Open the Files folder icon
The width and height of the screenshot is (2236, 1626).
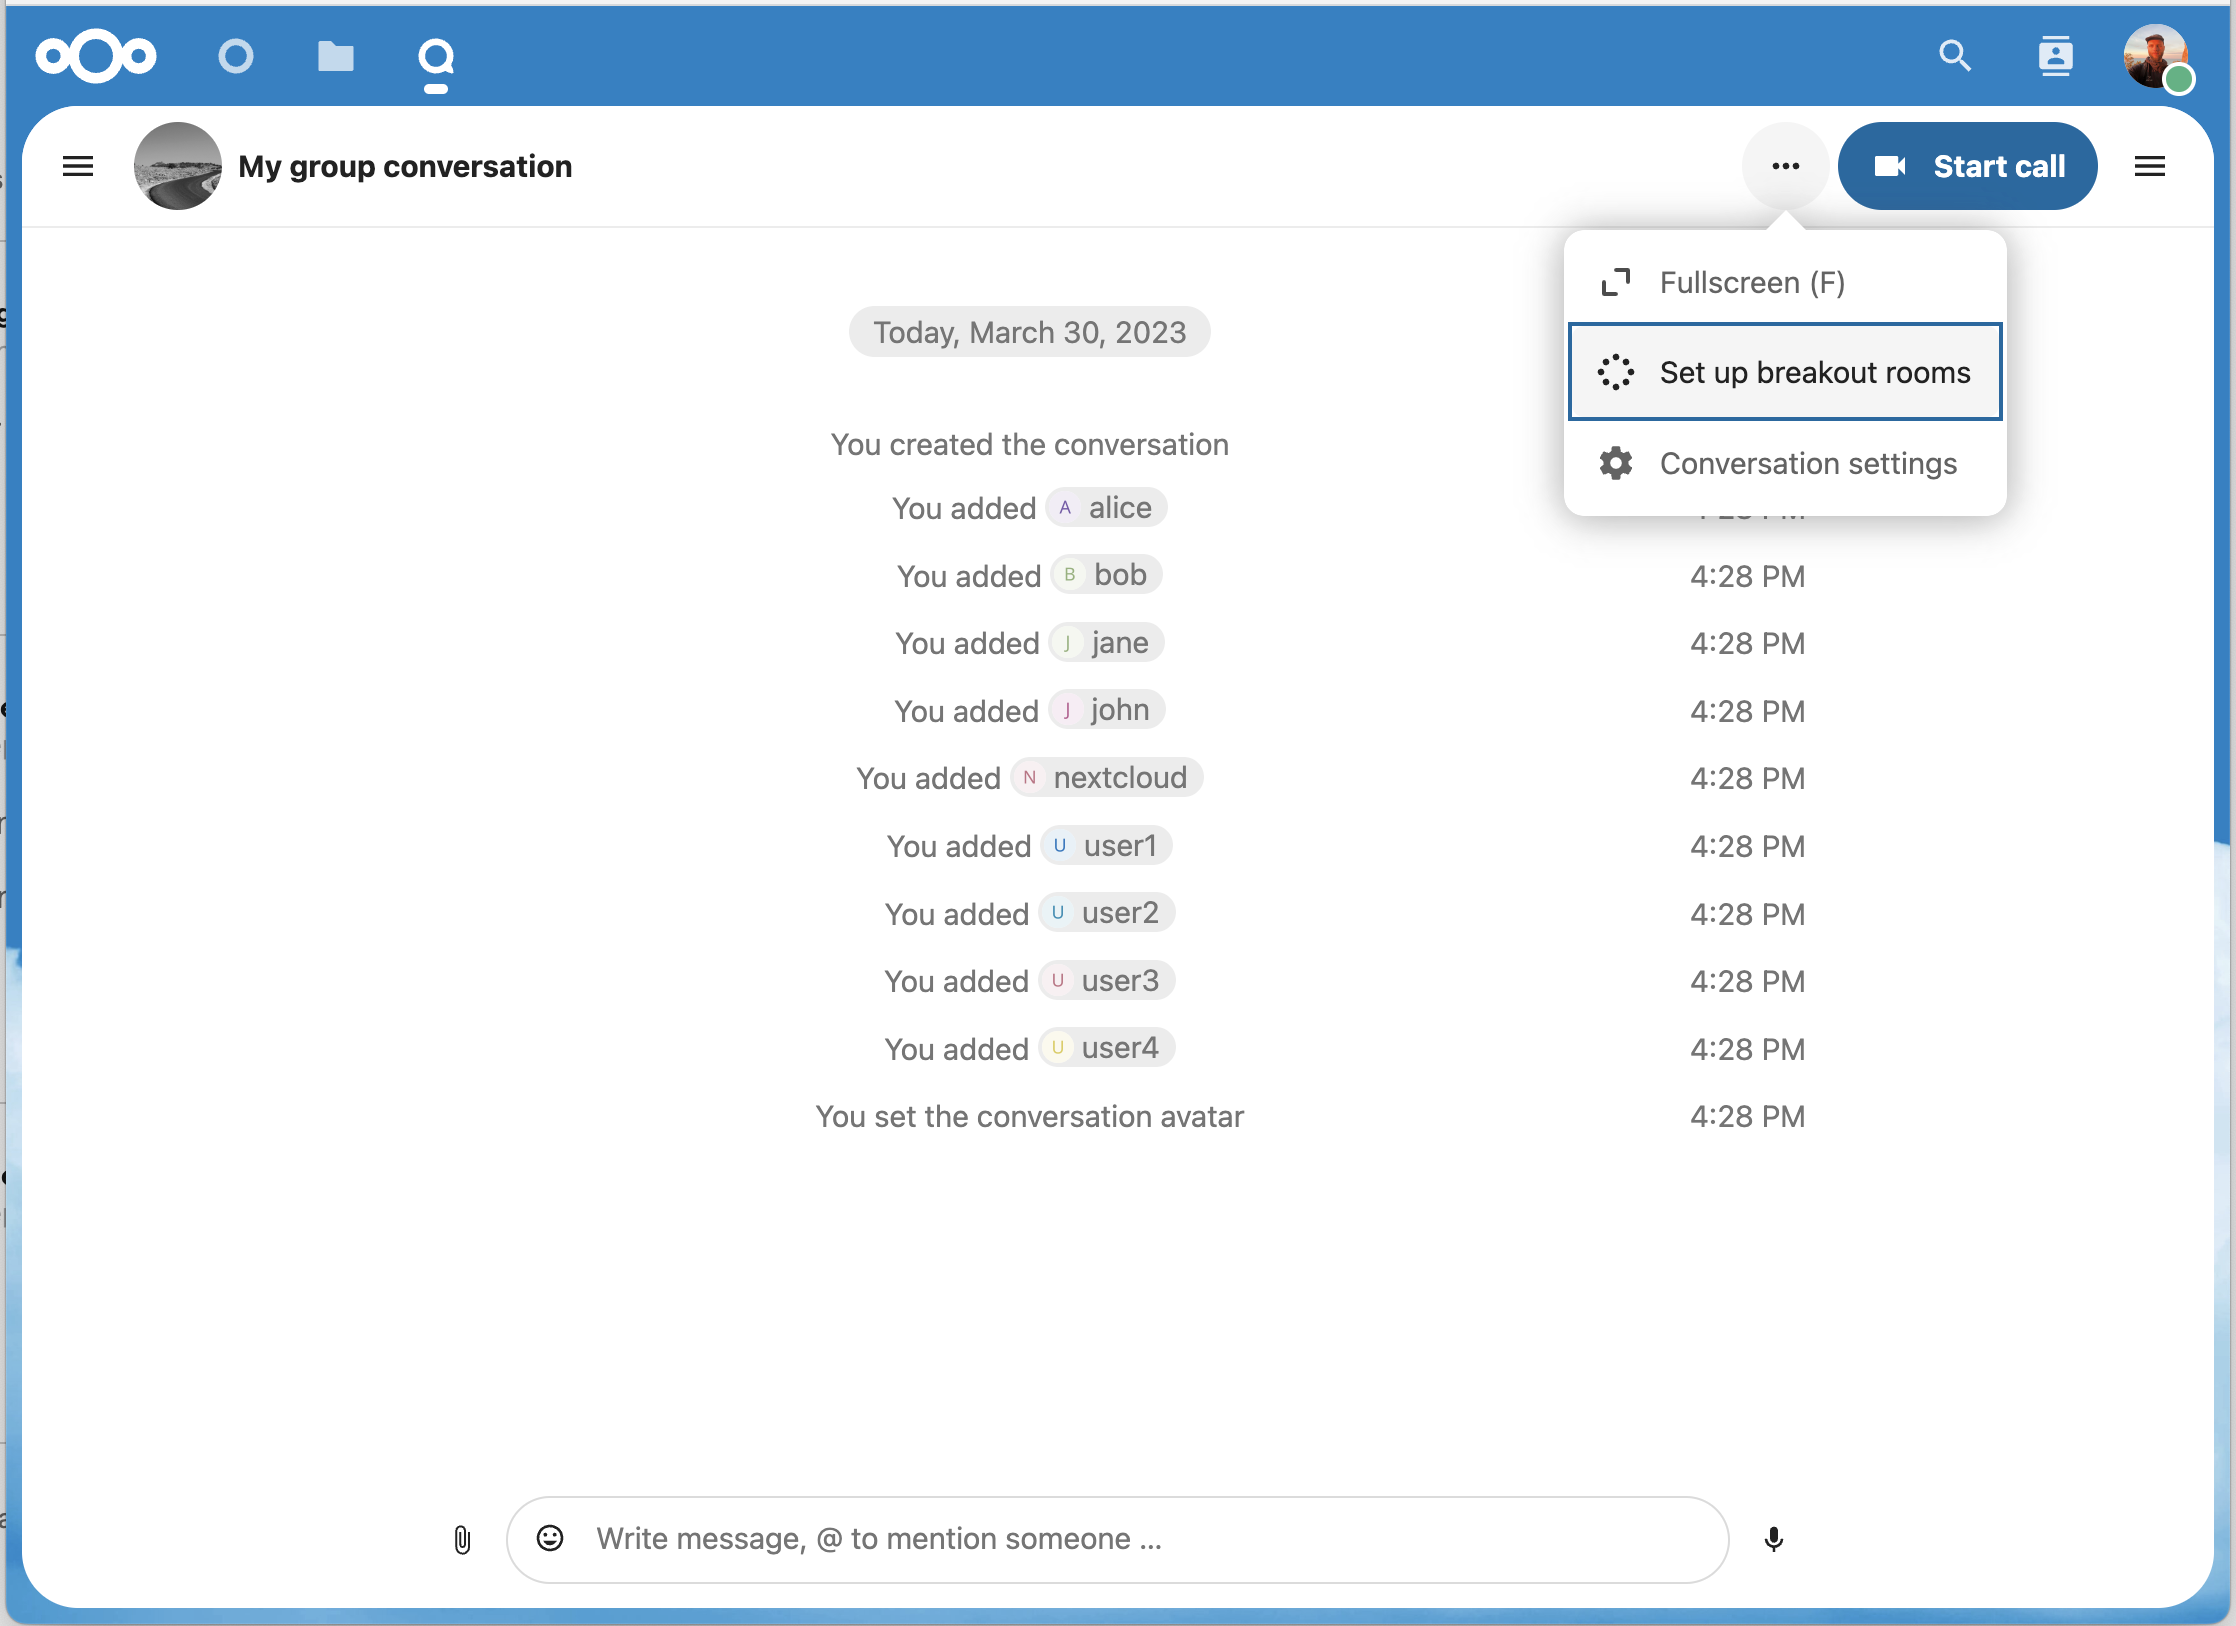[x=335, y=56]
